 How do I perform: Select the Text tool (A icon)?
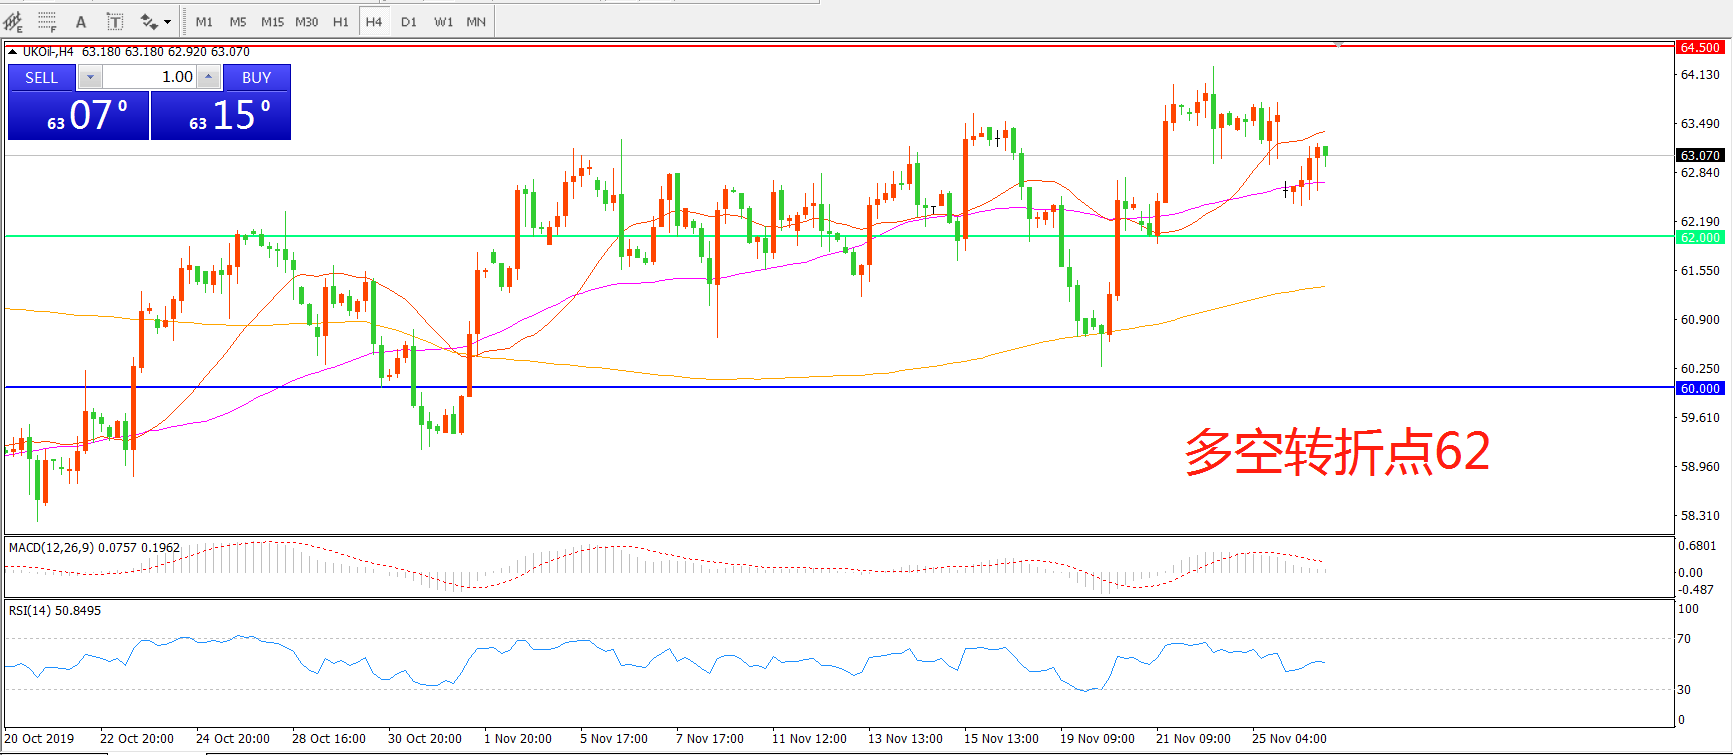pyautogui.click(x=81, y=21)
